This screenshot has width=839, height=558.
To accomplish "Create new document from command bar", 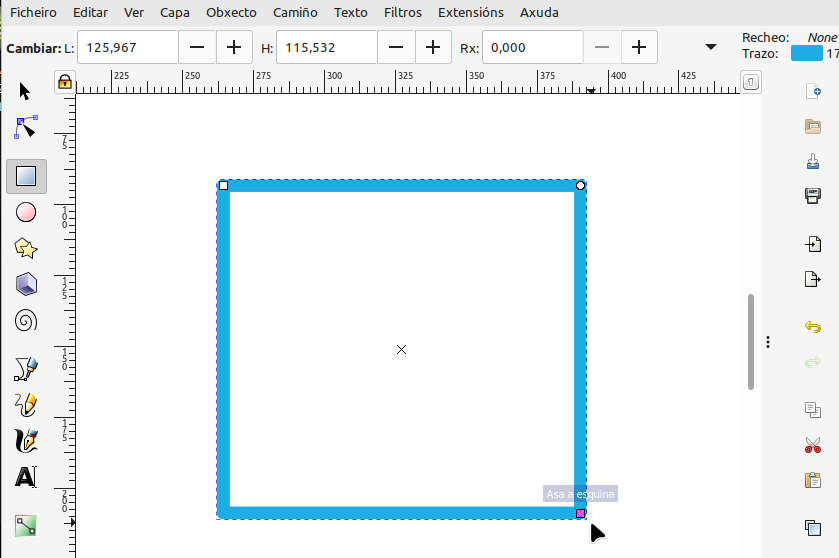I will click(x=813, y=91).
